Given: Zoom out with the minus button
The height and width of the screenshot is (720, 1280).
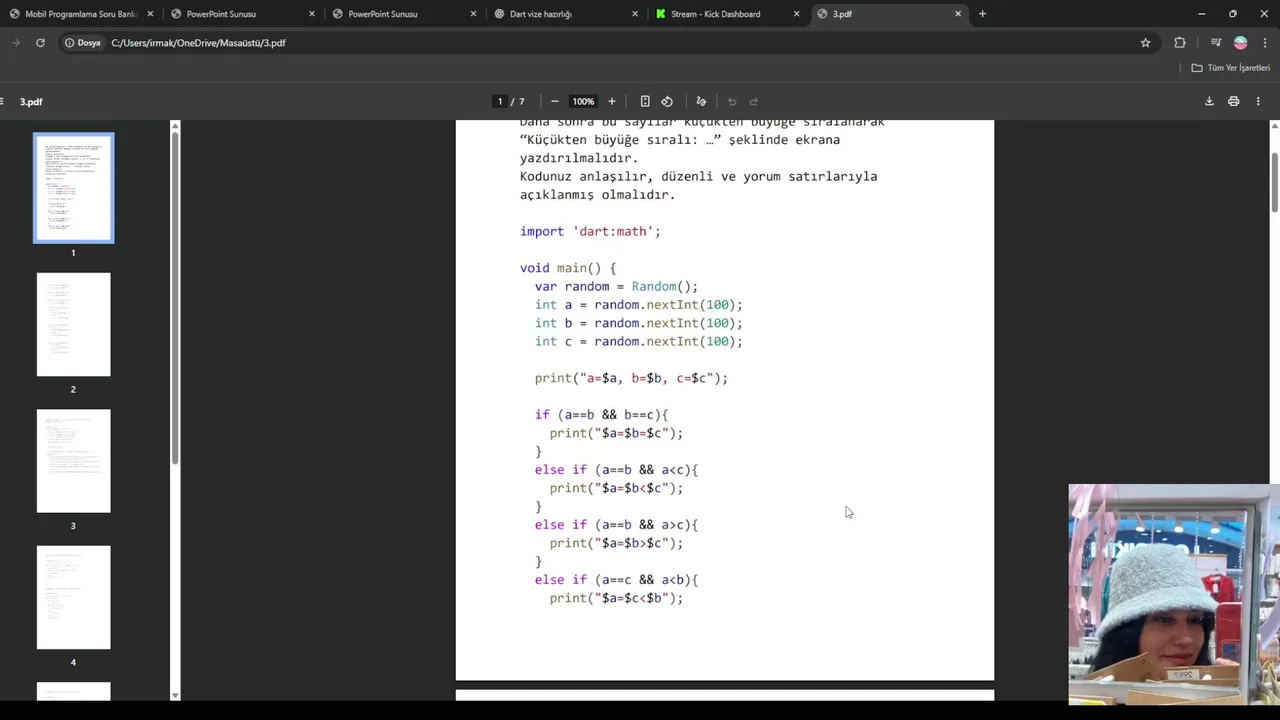Looking at the screenshot, I should pyautogui.click(x=555, y=101).
